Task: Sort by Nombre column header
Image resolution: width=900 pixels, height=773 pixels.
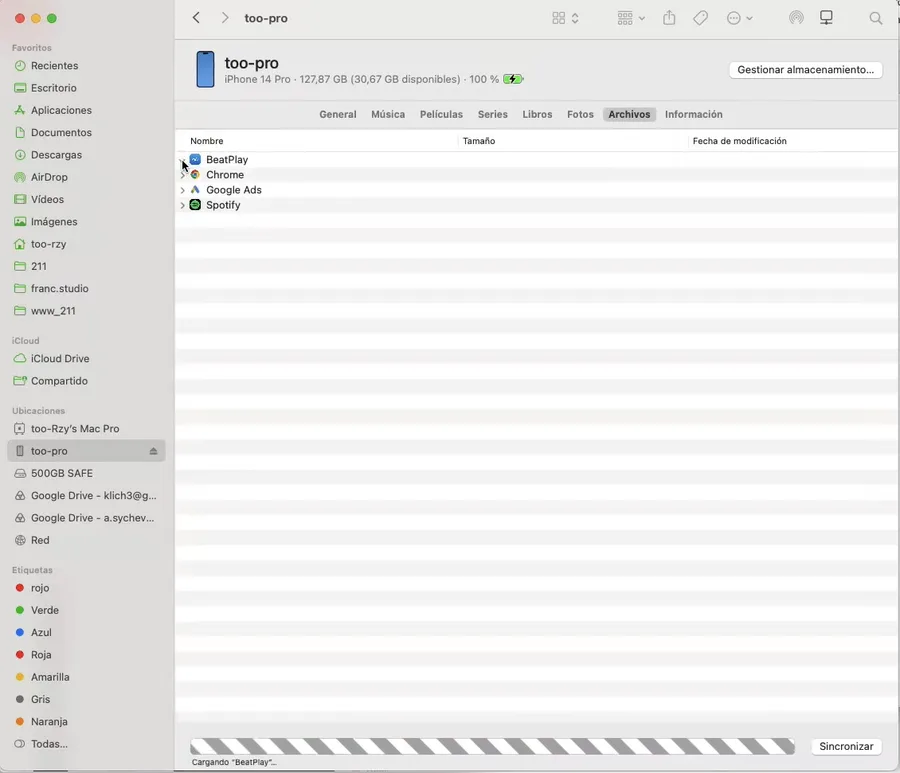Action: tap(207, 141)
